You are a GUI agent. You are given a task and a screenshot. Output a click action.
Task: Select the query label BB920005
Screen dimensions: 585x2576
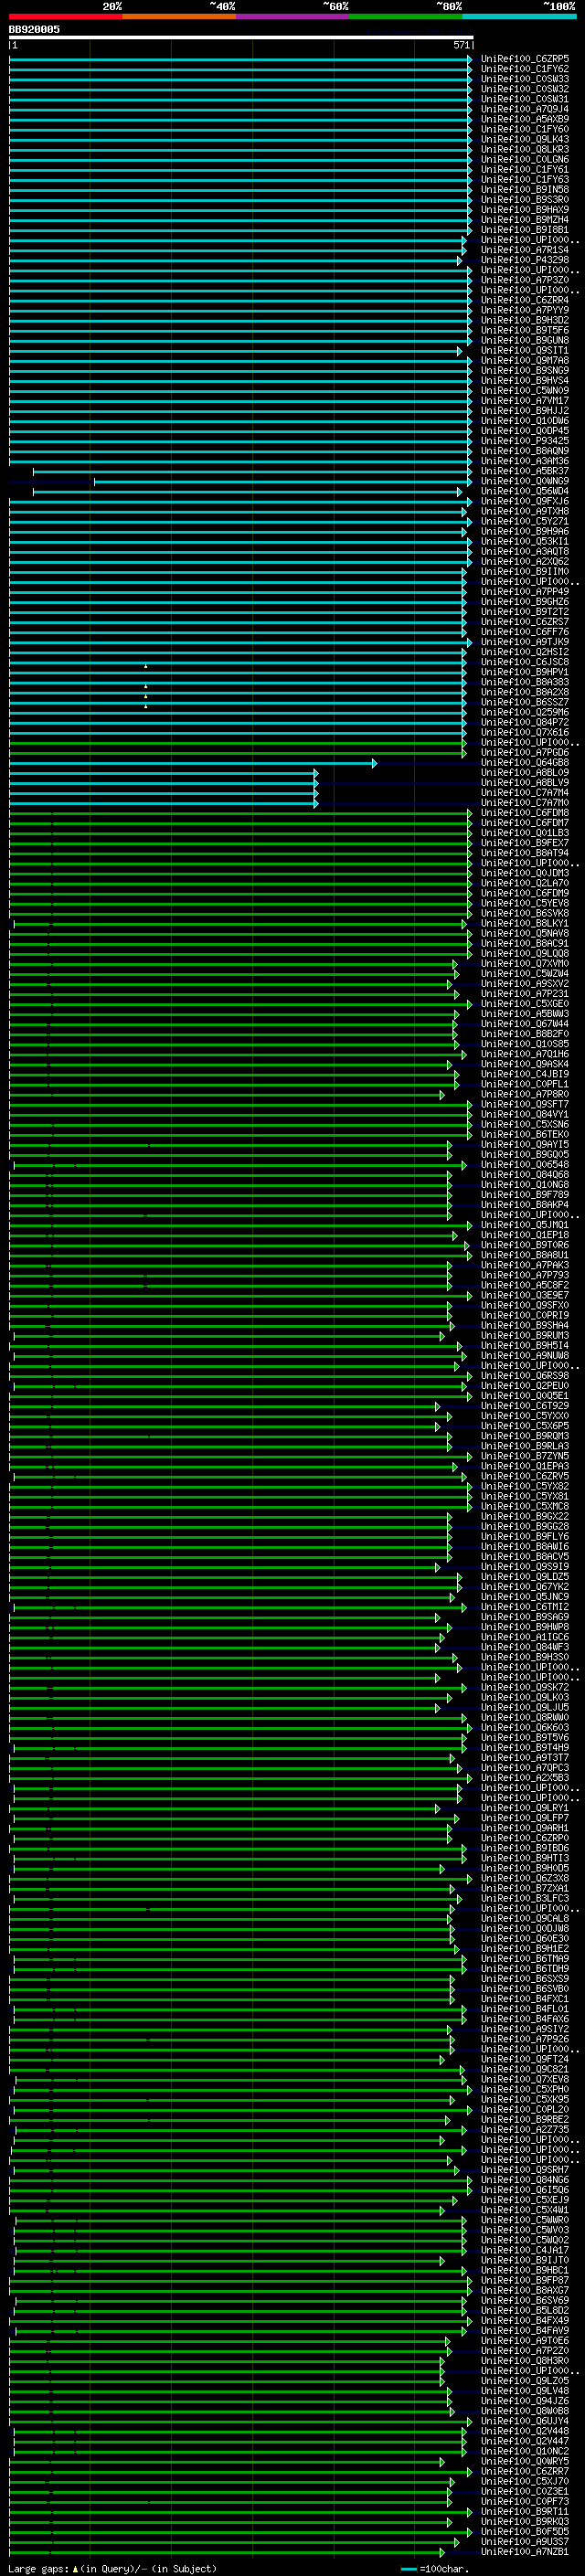pos(34,30)
